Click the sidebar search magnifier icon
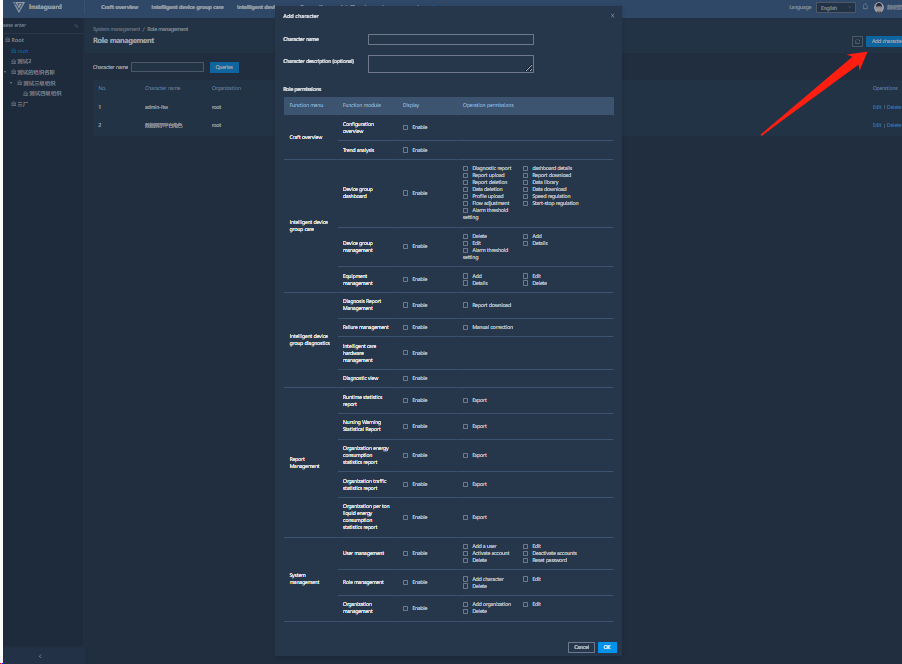902x664 pixels. (x=76, y=26)
